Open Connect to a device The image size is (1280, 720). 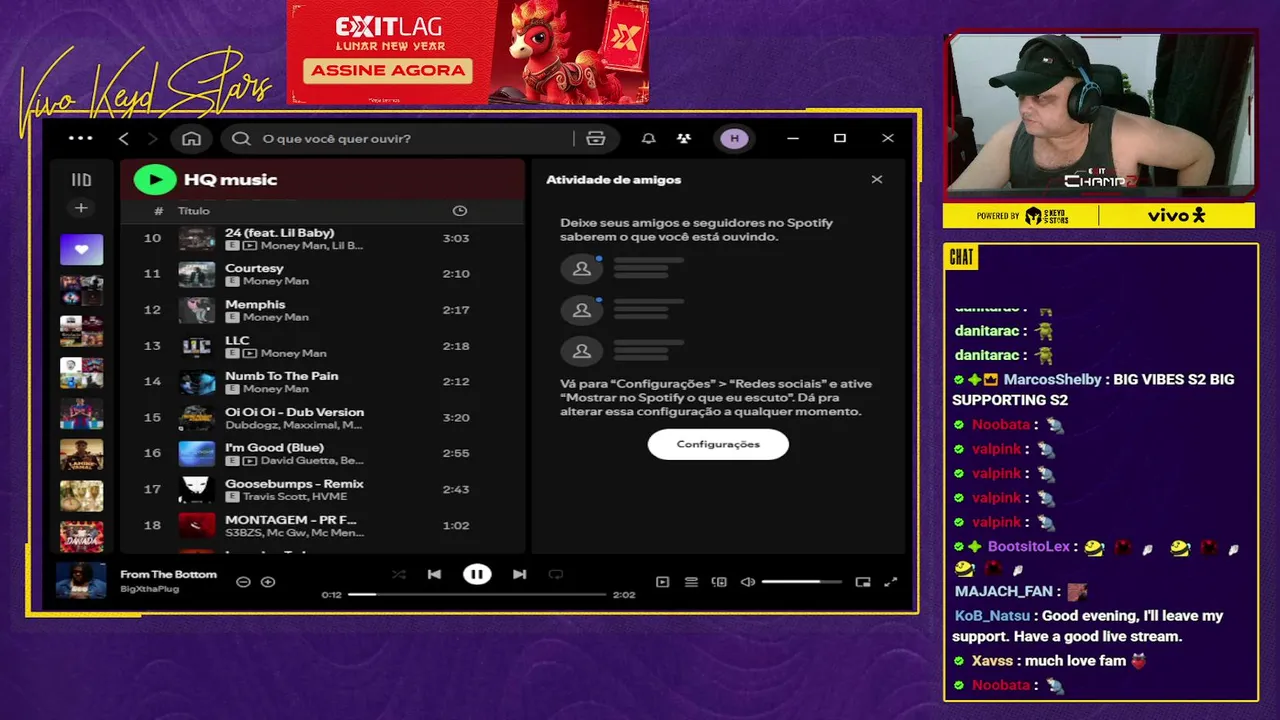point(719,582)
